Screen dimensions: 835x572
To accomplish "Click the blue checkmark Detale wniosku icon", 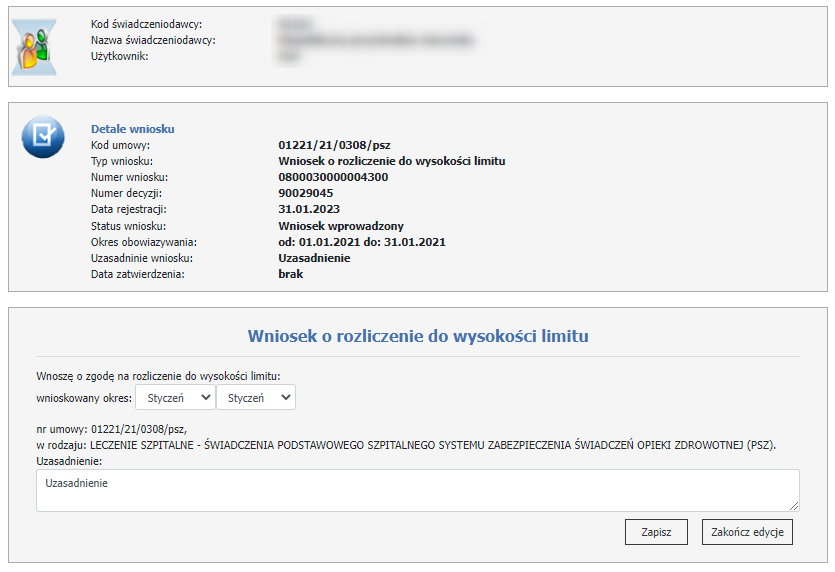I will [42, 137].
